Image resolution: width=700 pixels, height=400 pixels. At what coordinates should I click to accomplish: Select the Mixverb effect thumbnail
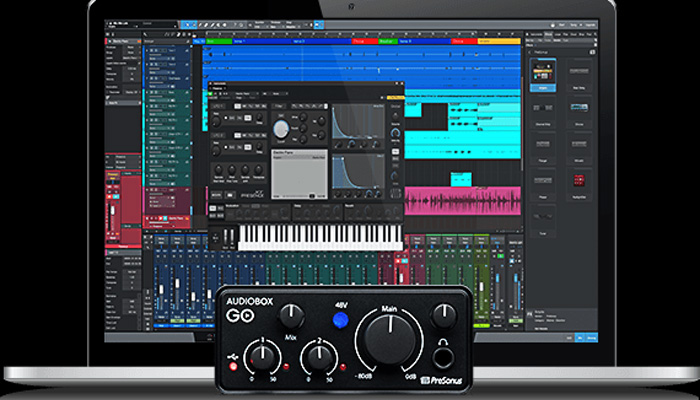pyautogui.click(x=579, y=148)
